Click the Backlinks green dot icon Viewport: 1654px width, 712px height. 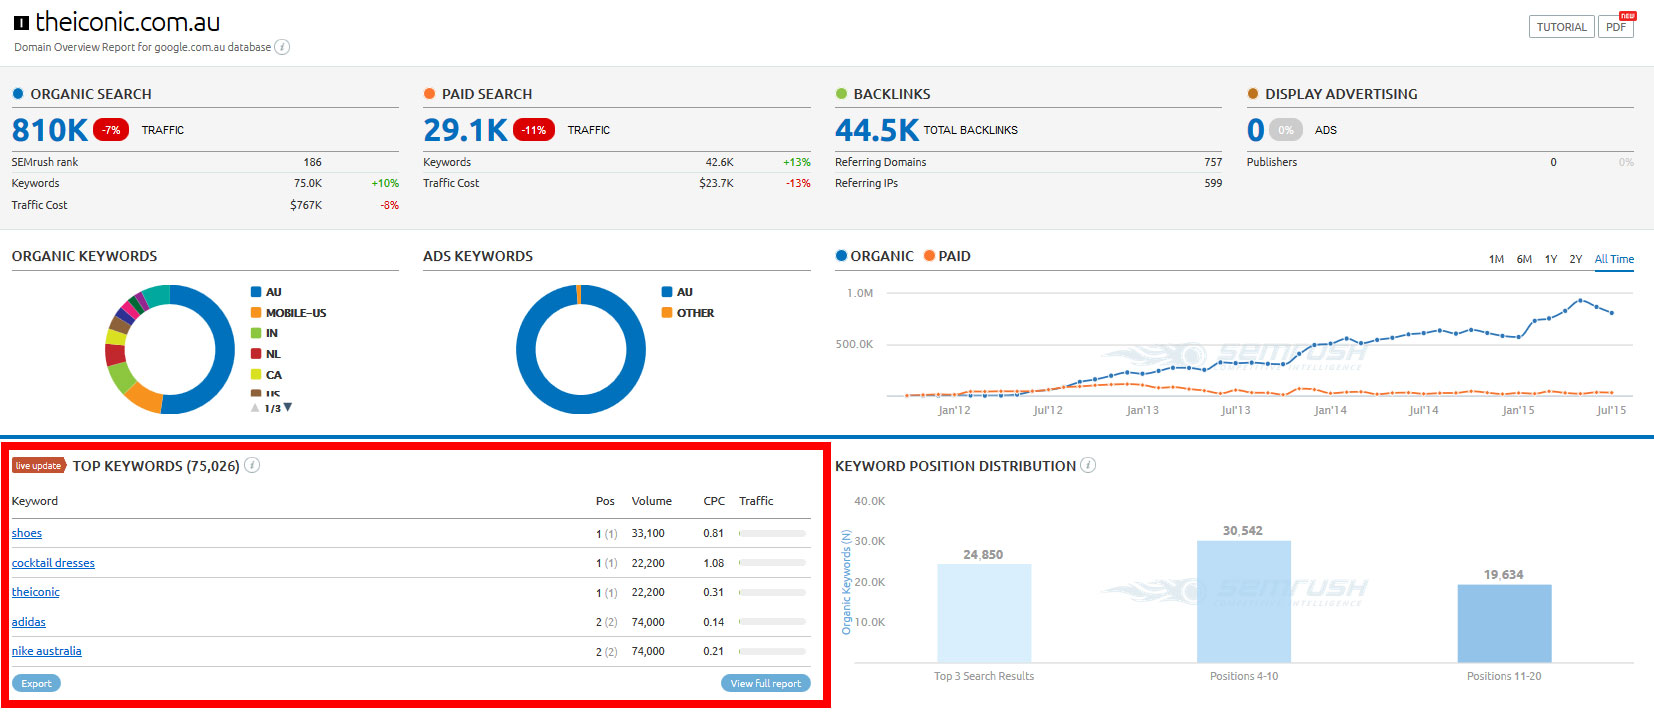(841, 93)
